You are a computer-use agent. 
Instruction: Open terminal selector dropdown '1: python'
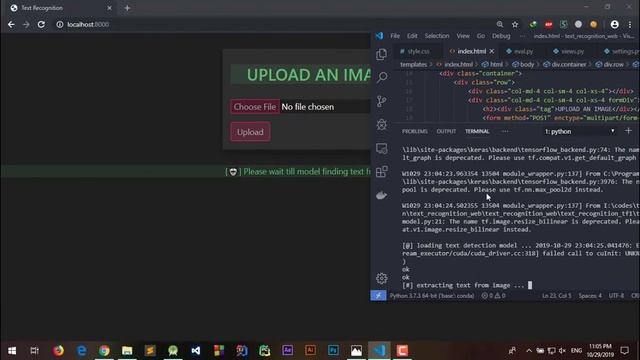[580, 131]
